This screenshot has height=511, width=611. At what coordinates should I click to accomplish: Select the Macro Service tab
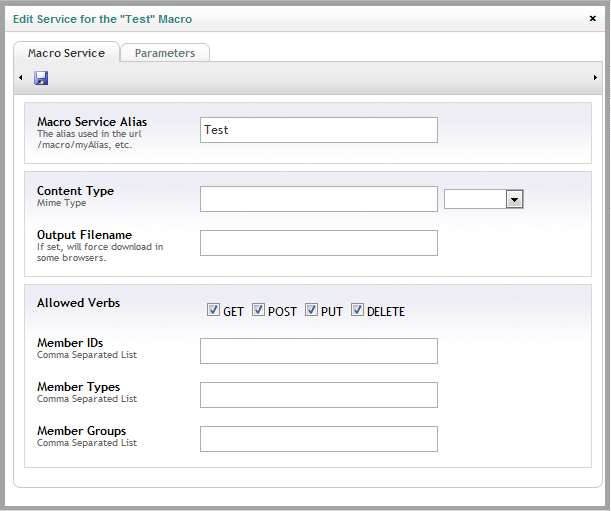tap(66, 53)
